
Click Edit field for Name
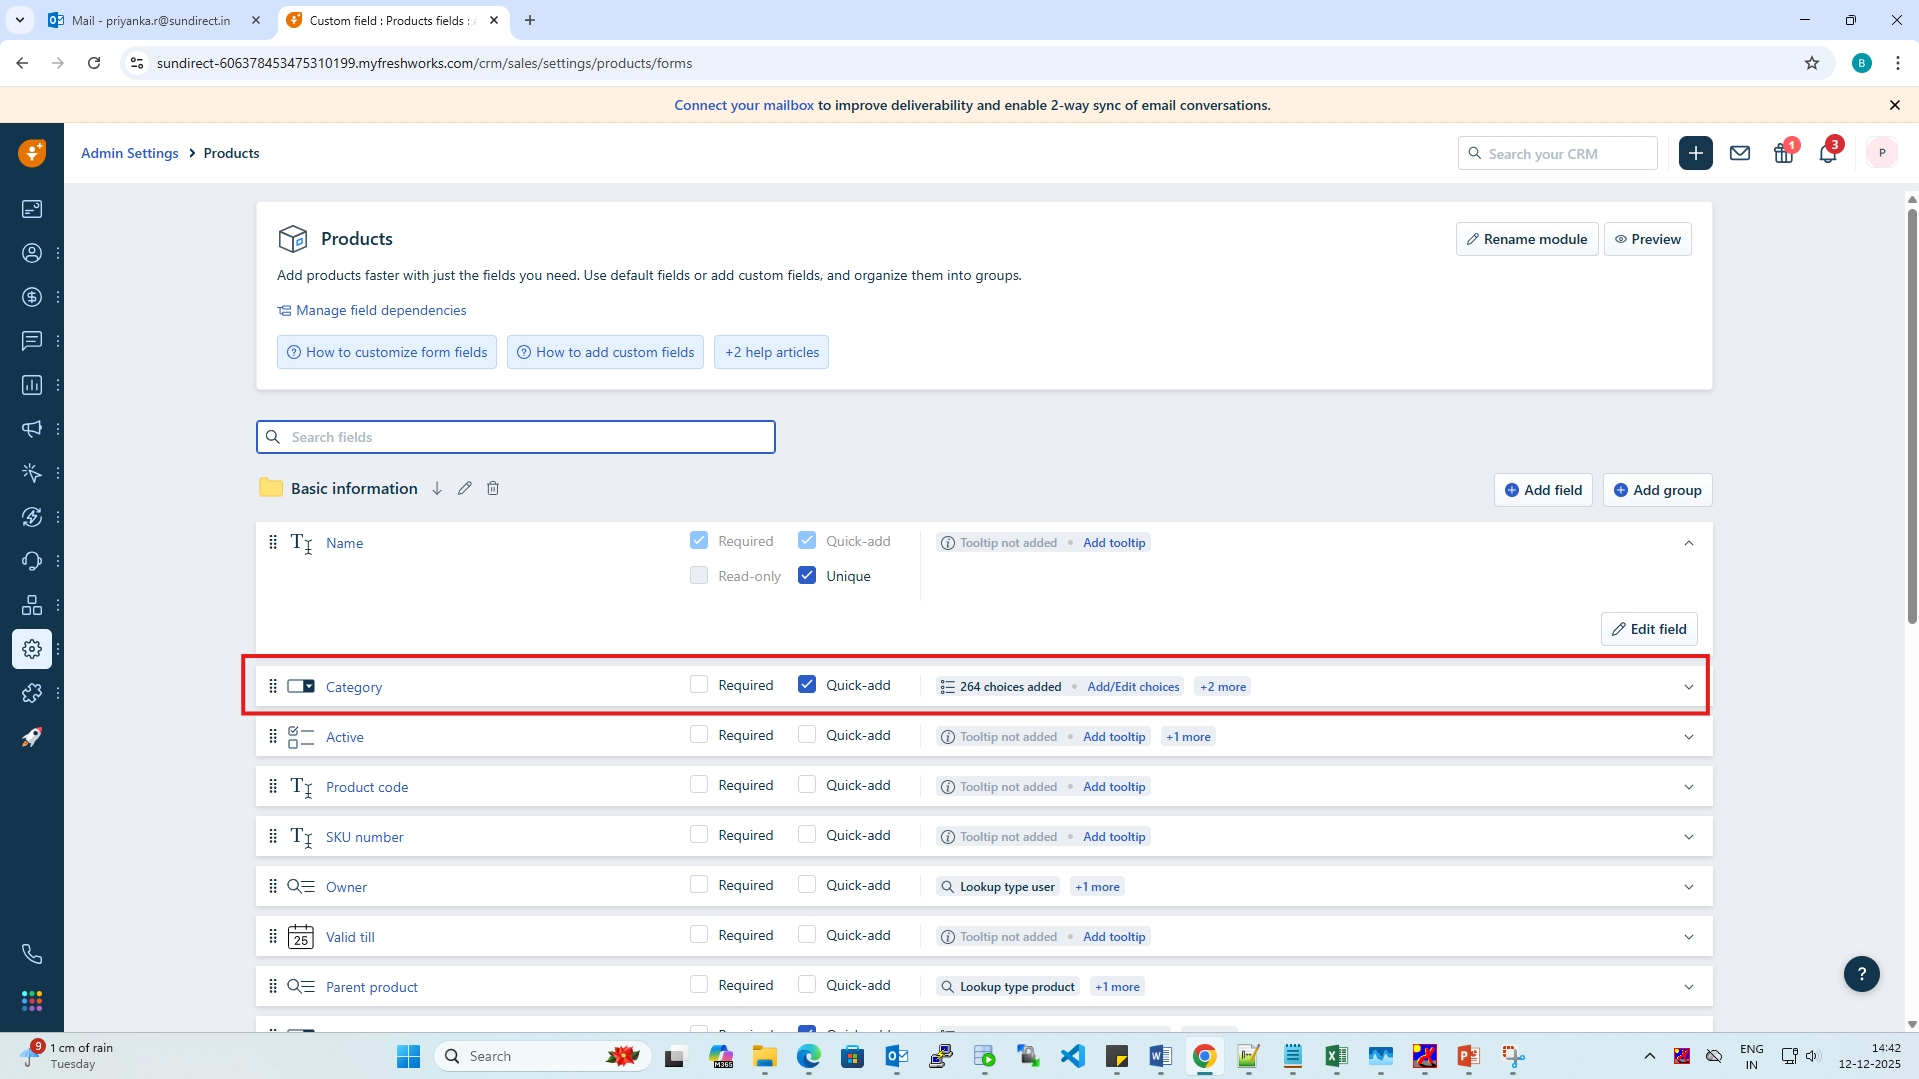[x=1649, y=629]
